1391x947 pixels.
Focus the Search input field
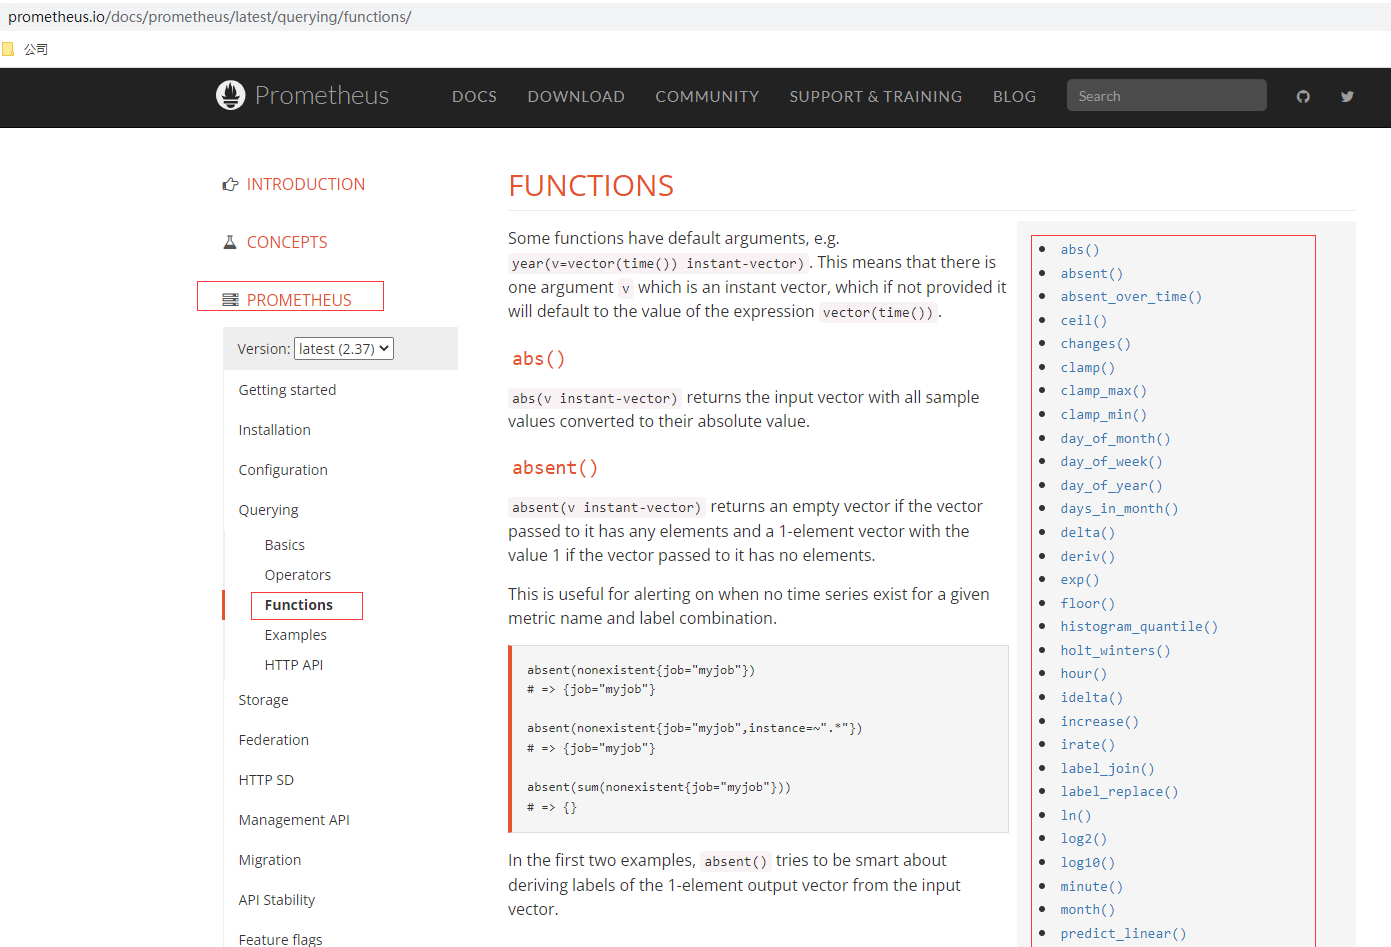[x=1166, y=95]
